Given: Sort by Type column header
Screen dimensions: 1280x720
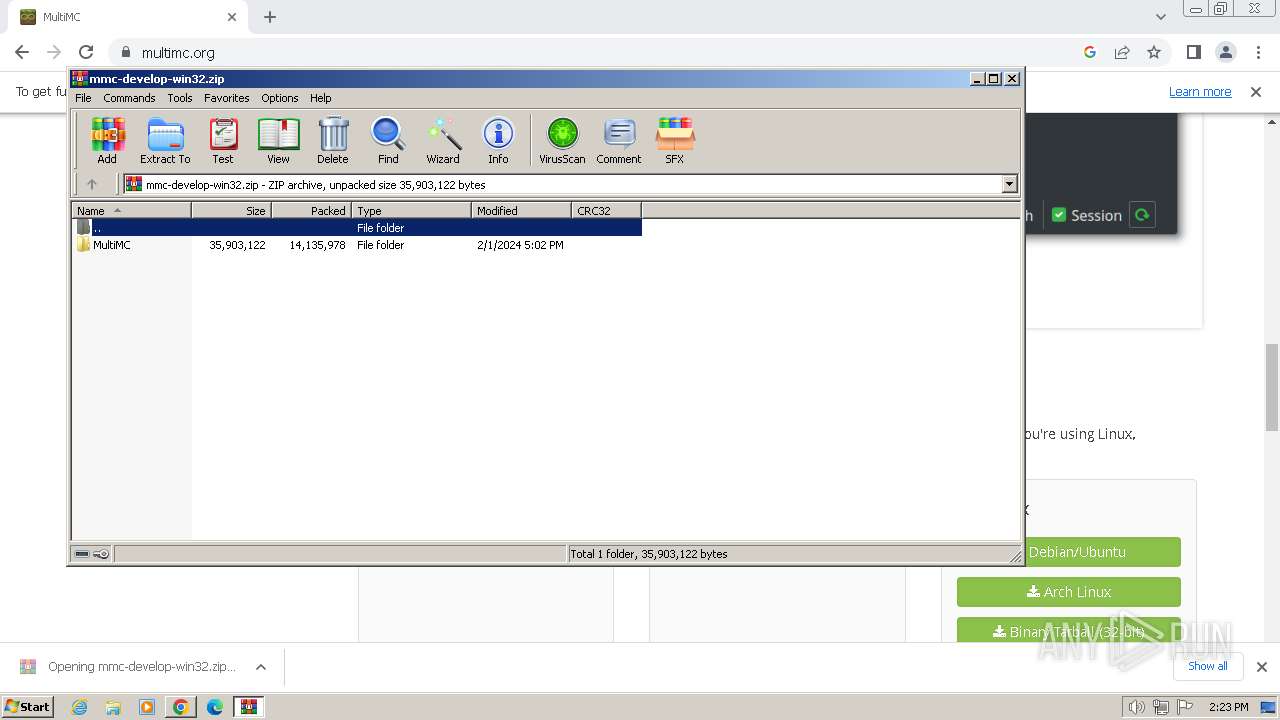Looking at the screenshot, I should coord(411,210).
